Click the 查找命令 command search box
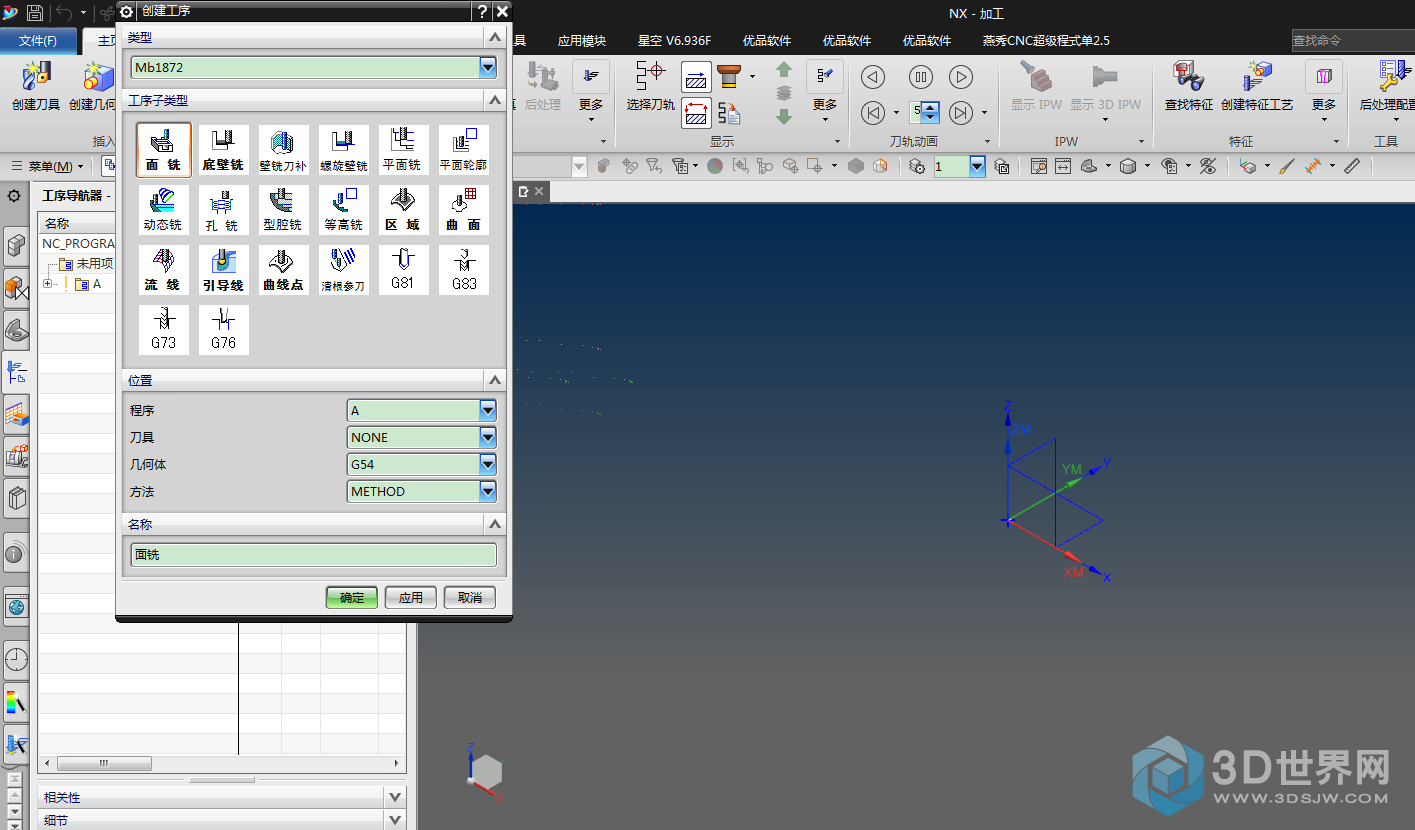Viewport: 1415px width, 830px height. pyautogui.click(x=1352, y=41)
